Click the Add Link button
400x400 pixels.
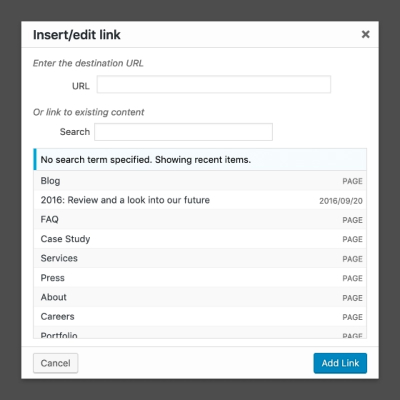(x=340, y=363)
